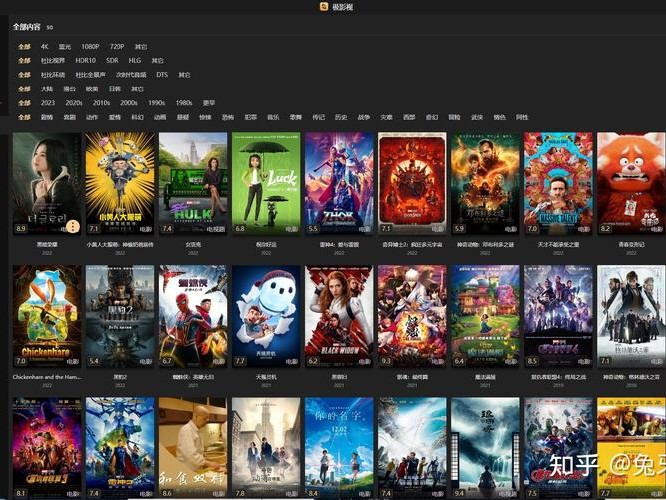Open the sushi chef poster rated 8.6
The height and width of the screenshot is (500, 666).
point(193,448)
